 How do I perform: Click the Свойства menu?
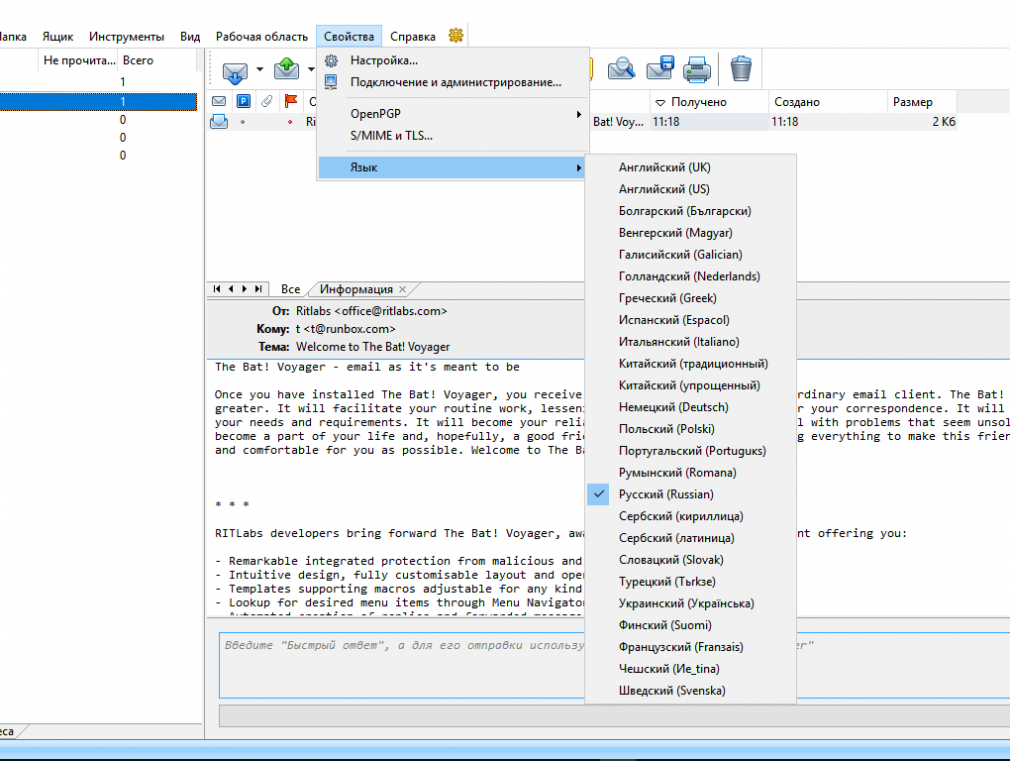349,37
